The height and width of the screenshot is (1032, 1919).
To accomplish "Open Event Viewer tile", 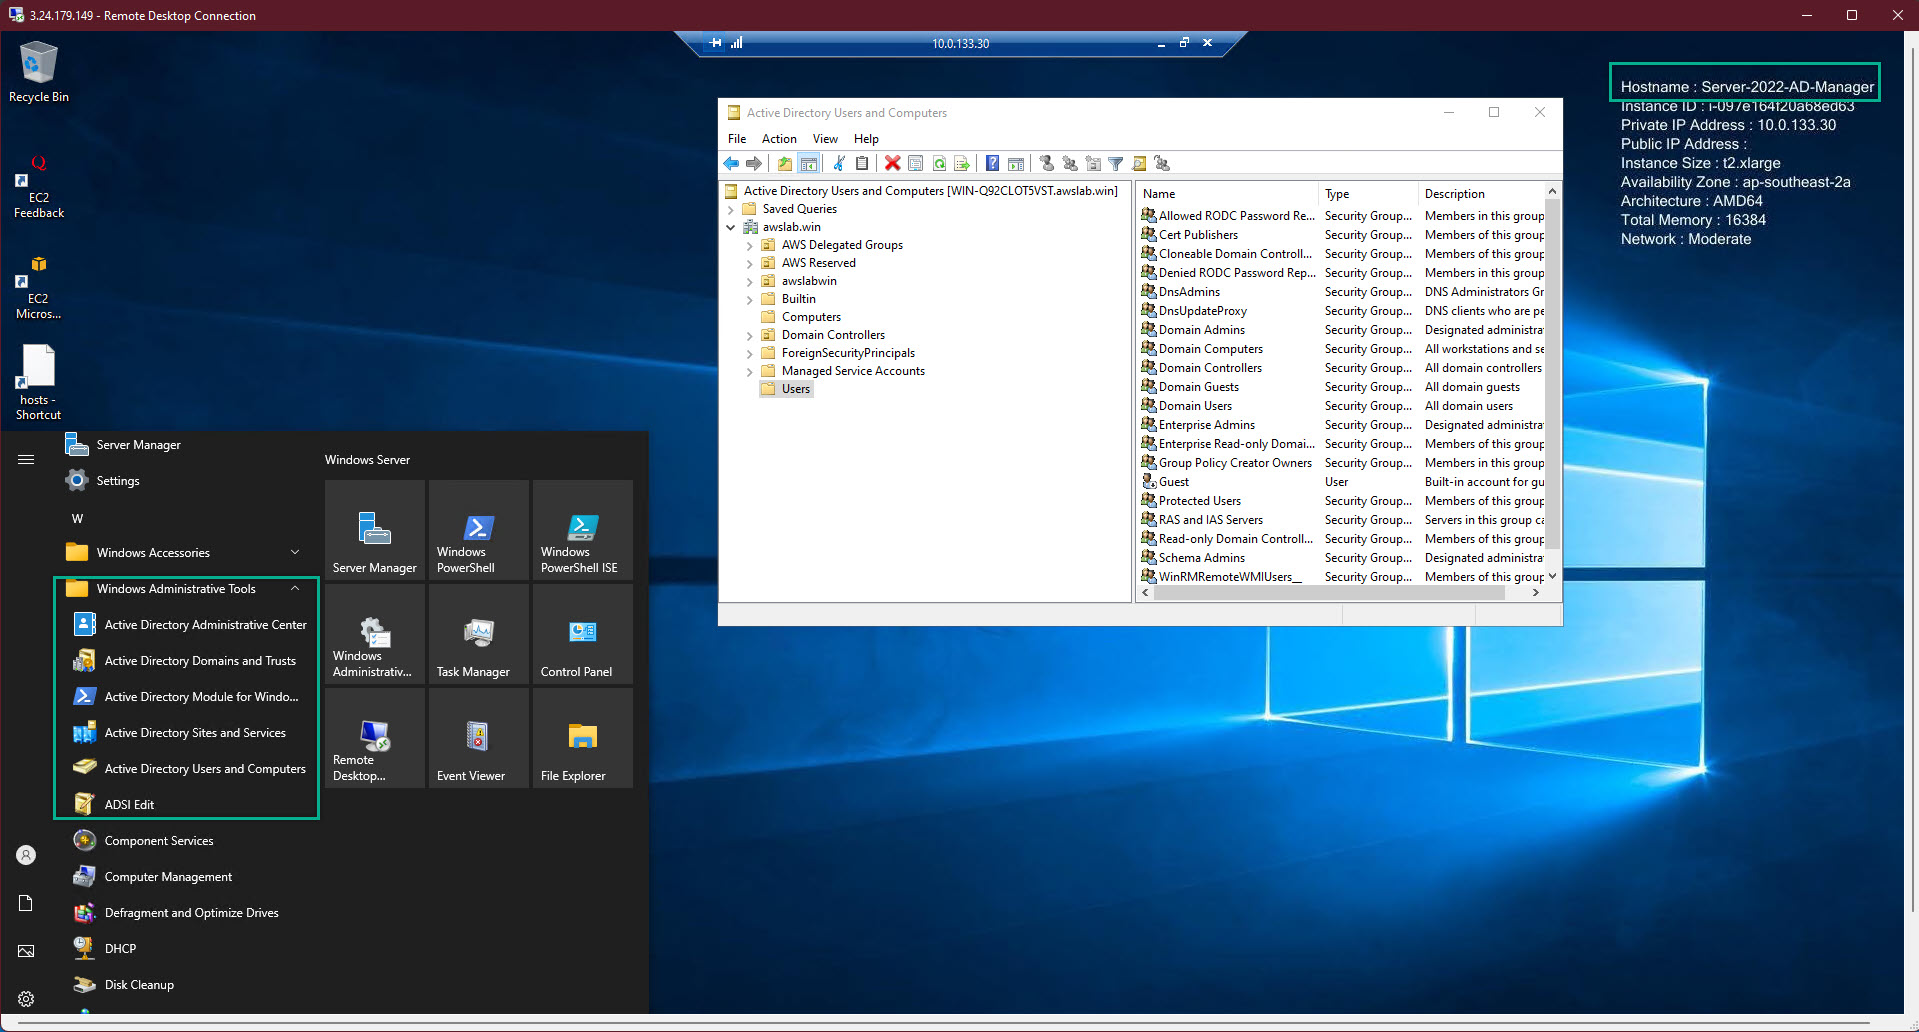I will point(479,738).
